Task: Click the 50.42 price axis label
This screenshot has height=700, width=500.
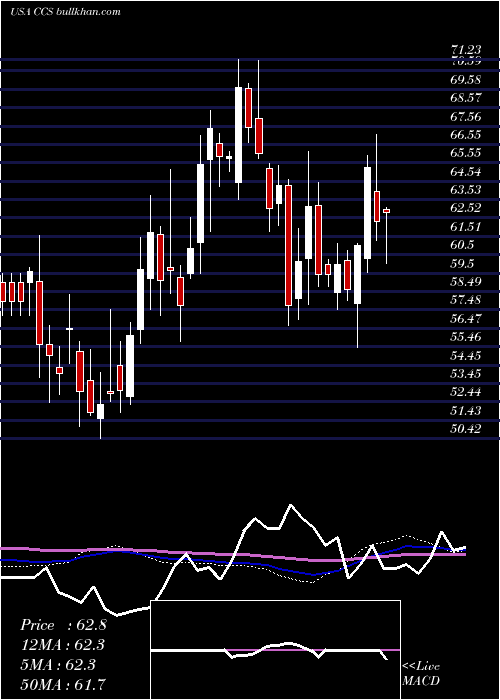Action: click(466, 429)
